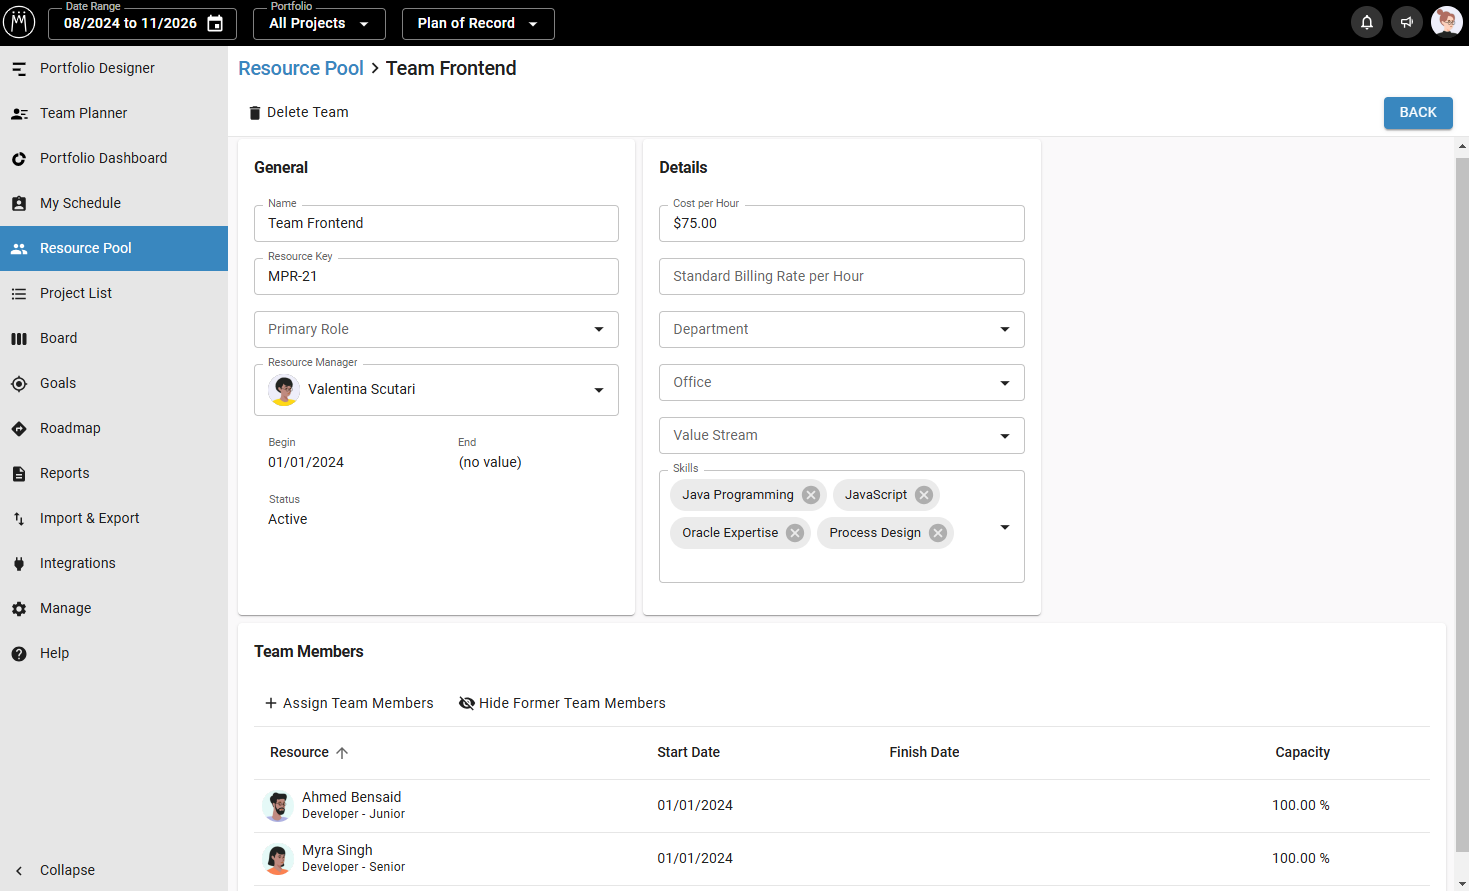Collapse the sidebar
This screenshot has height=891, width=1469.
pyautogui.click(x=114, y=870)
